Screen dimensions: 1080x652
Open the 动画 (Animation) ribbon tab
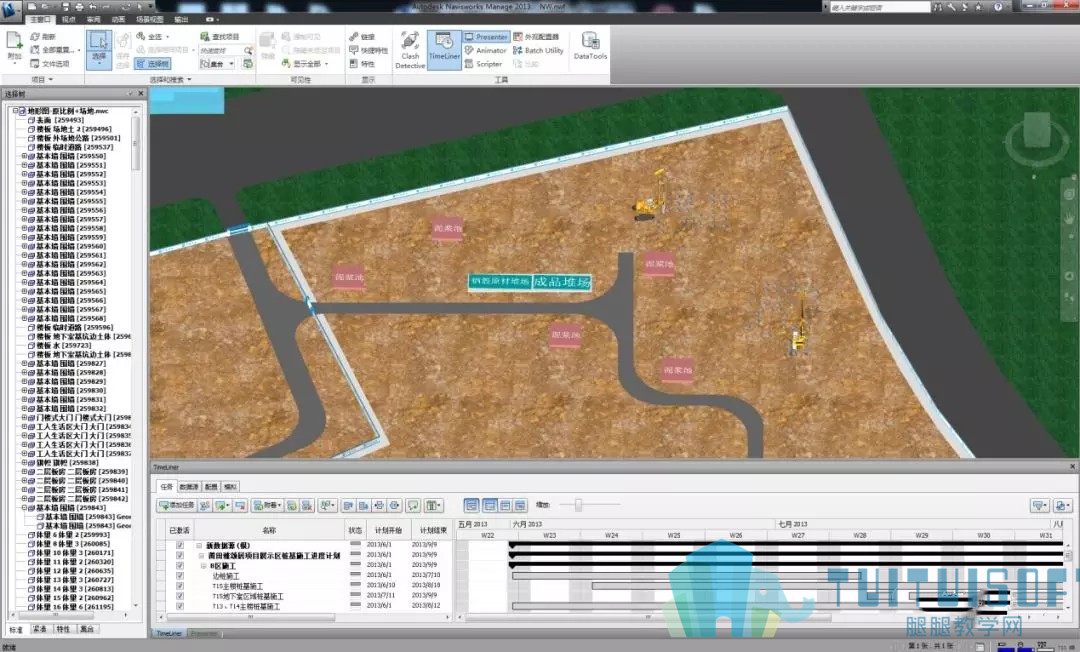(x=118, y=20)
